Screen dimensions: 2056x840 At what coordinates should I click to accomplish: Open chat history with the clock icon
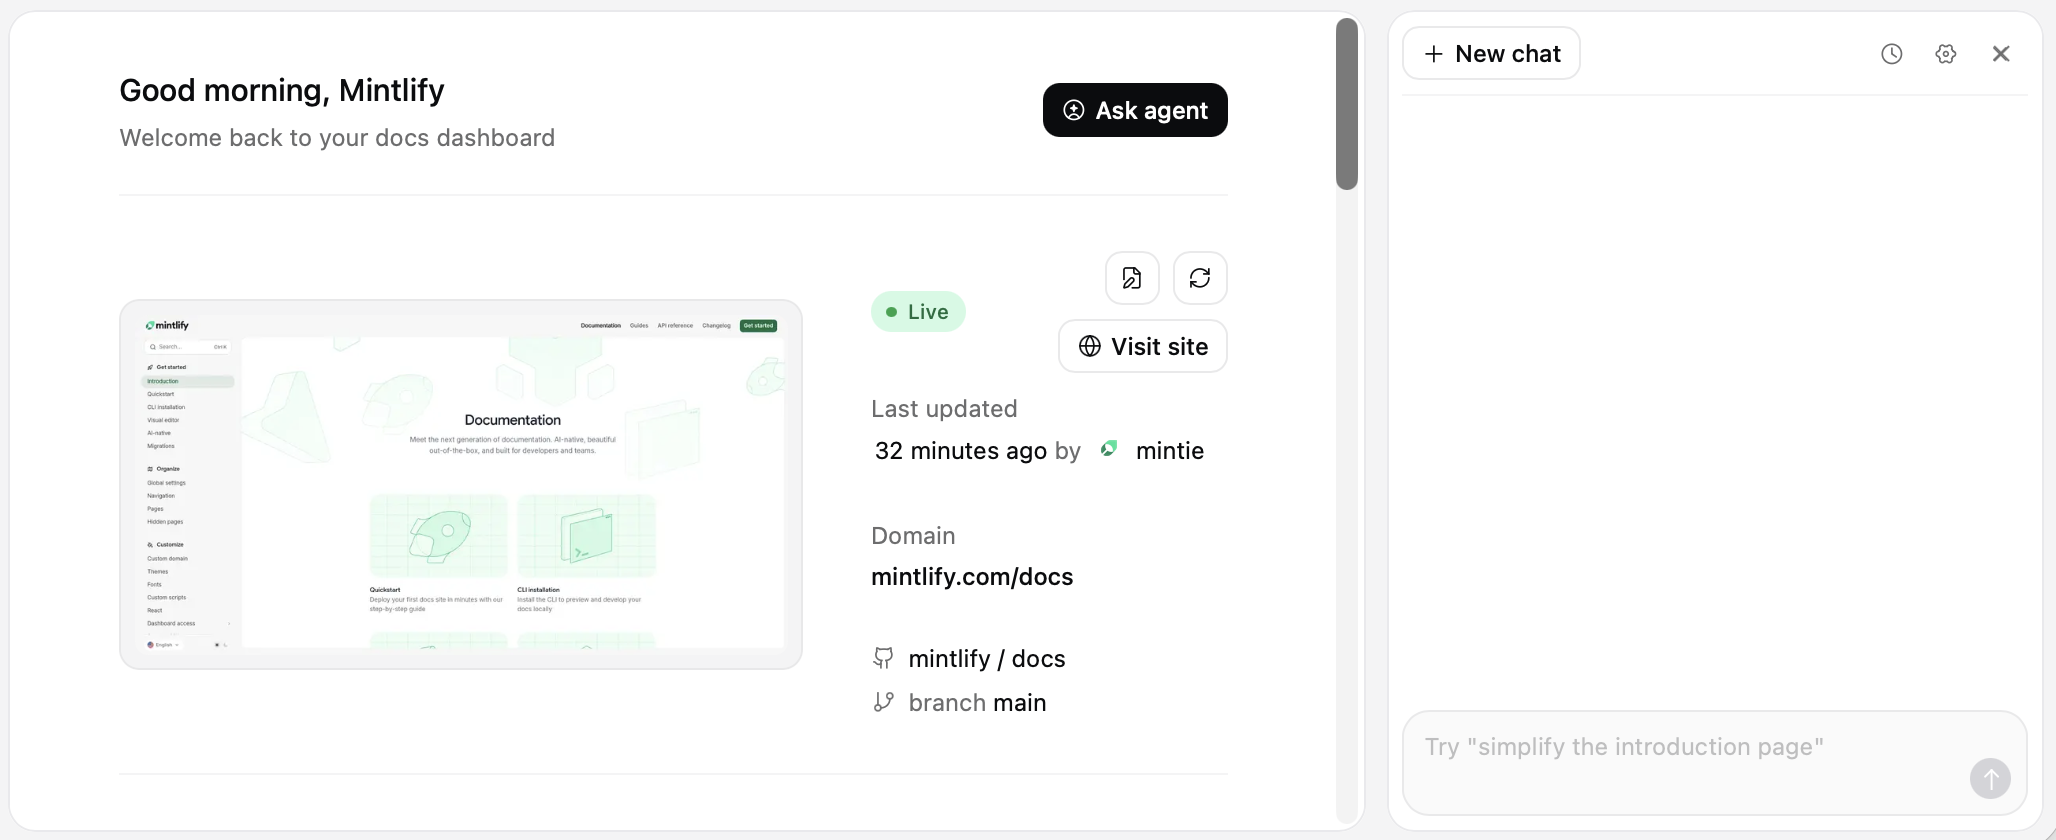pyautogui.click(x=1891, y=53)
